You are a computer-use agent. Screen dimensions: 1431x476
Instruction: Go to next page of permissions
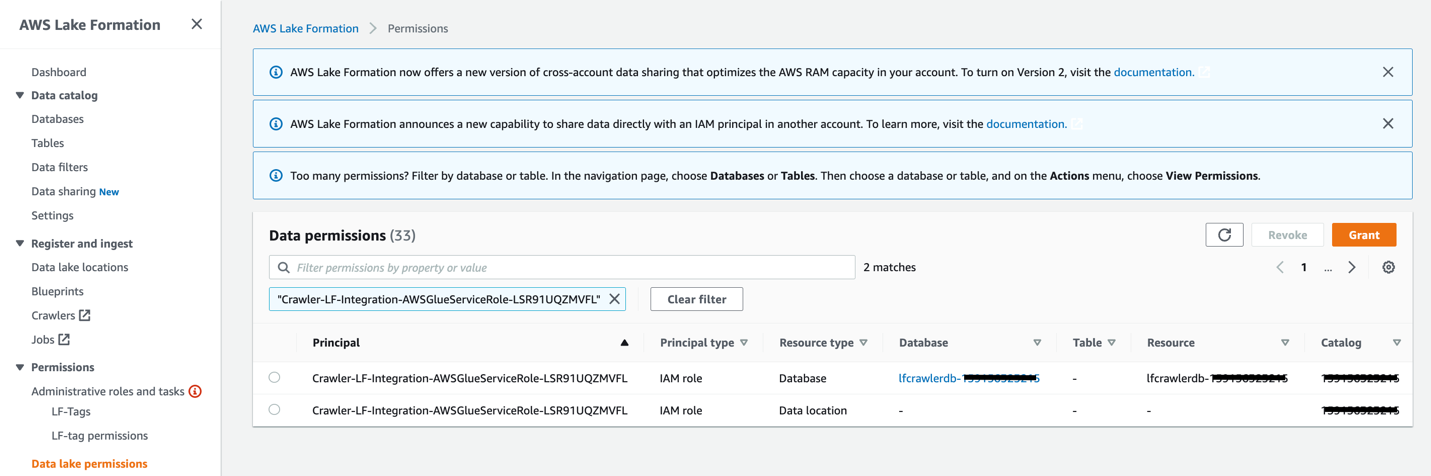pos(1352,268)
